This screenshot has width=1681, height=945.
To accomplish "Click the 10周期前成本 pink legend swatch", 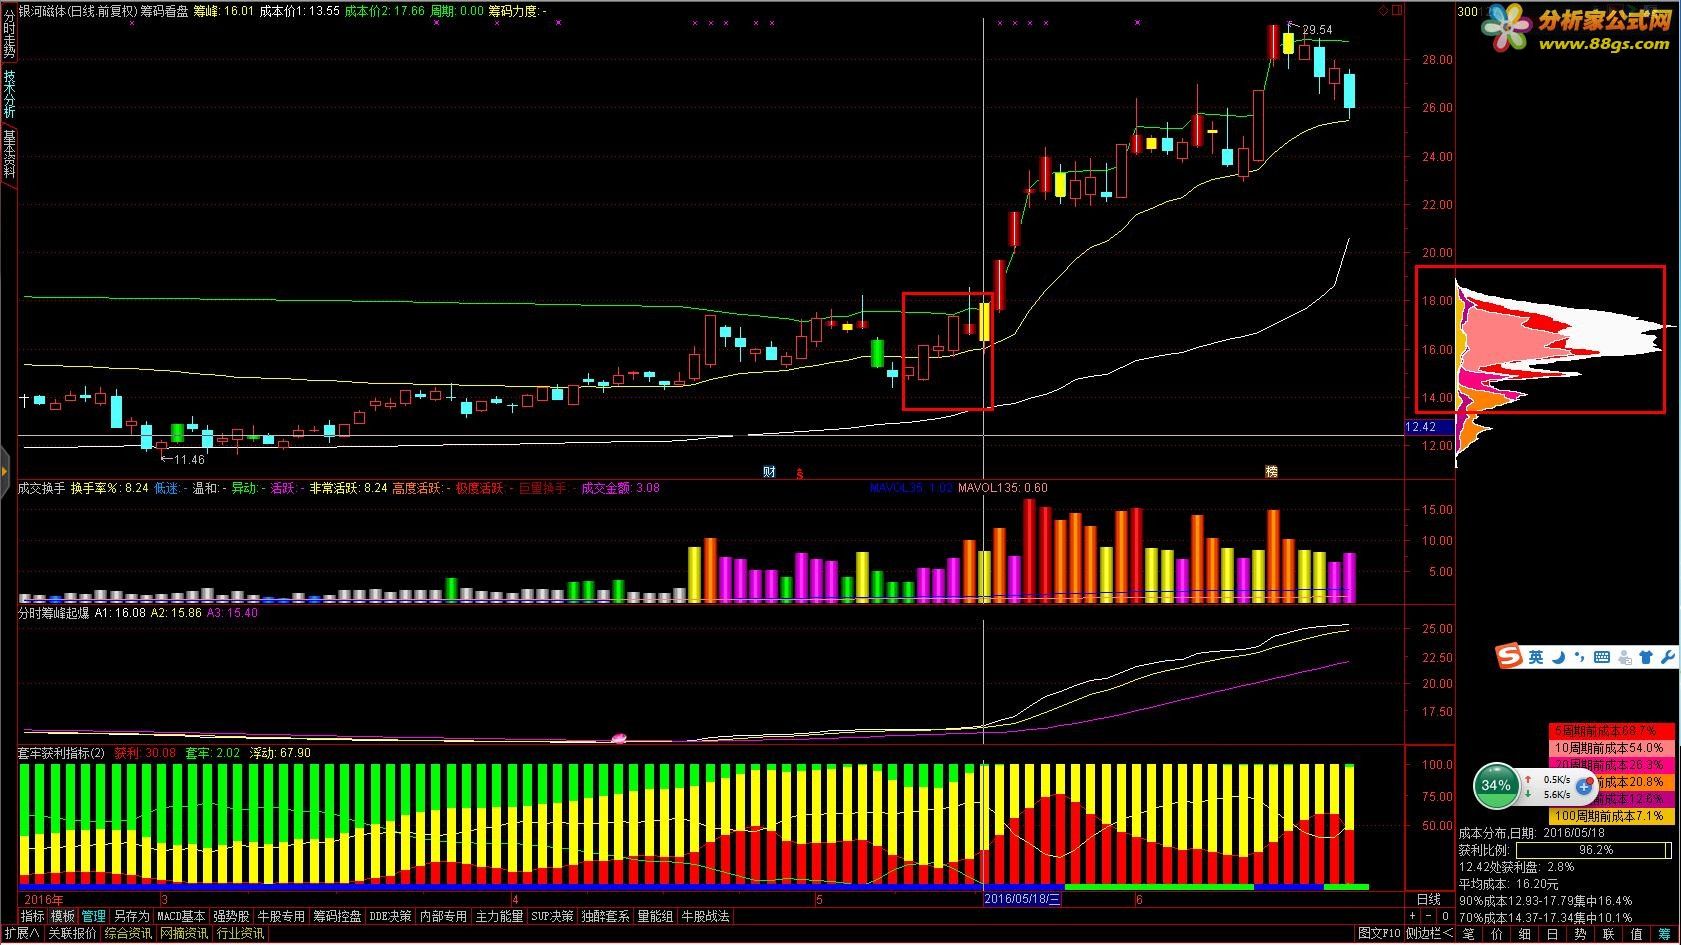I will [x=1611, y=748].
